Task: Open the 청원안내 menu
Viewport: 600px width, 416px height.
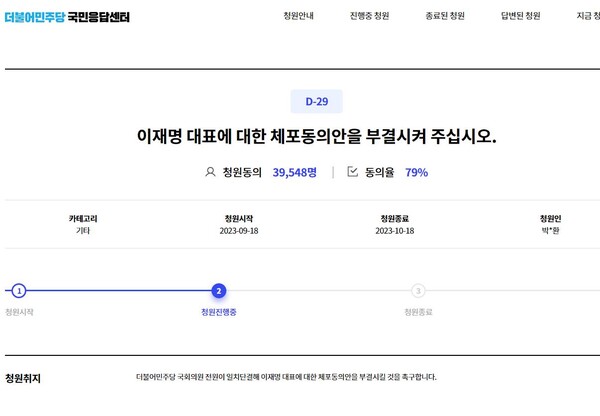Action: [299, 17]
